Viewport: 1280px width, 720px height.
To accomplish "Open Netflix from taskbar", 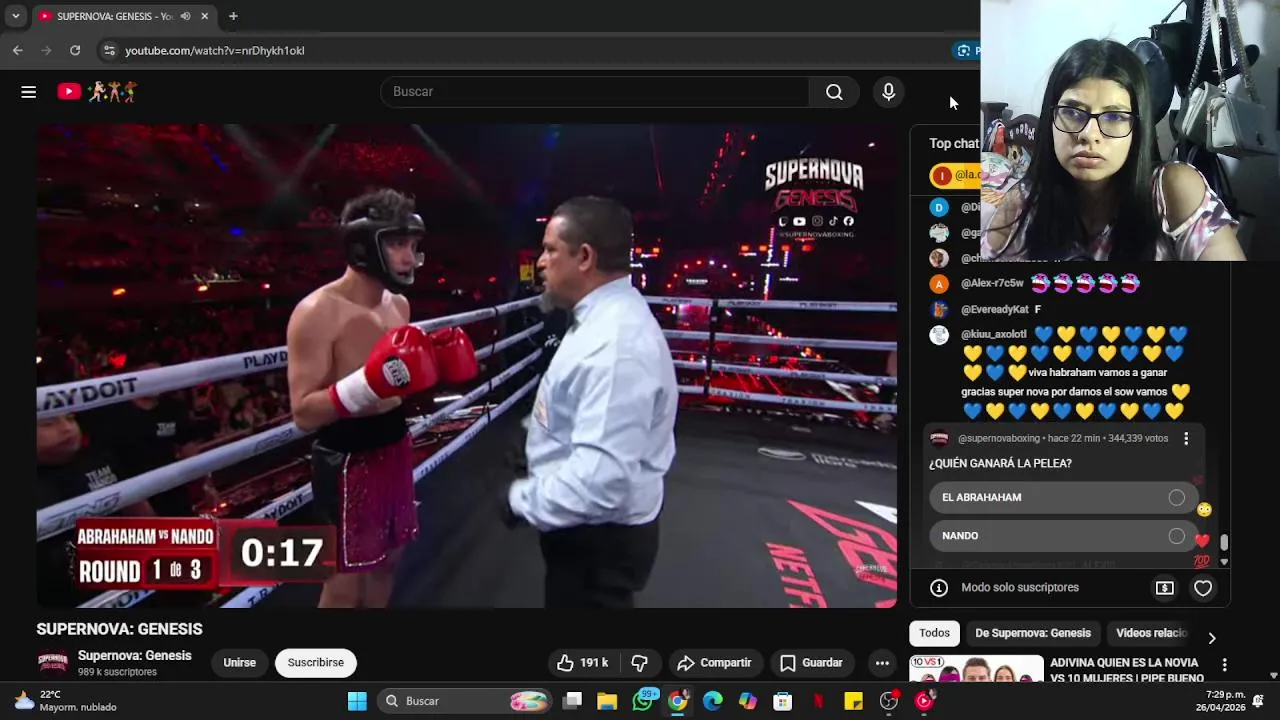I will pyautogui.click(x=818, y=701).
